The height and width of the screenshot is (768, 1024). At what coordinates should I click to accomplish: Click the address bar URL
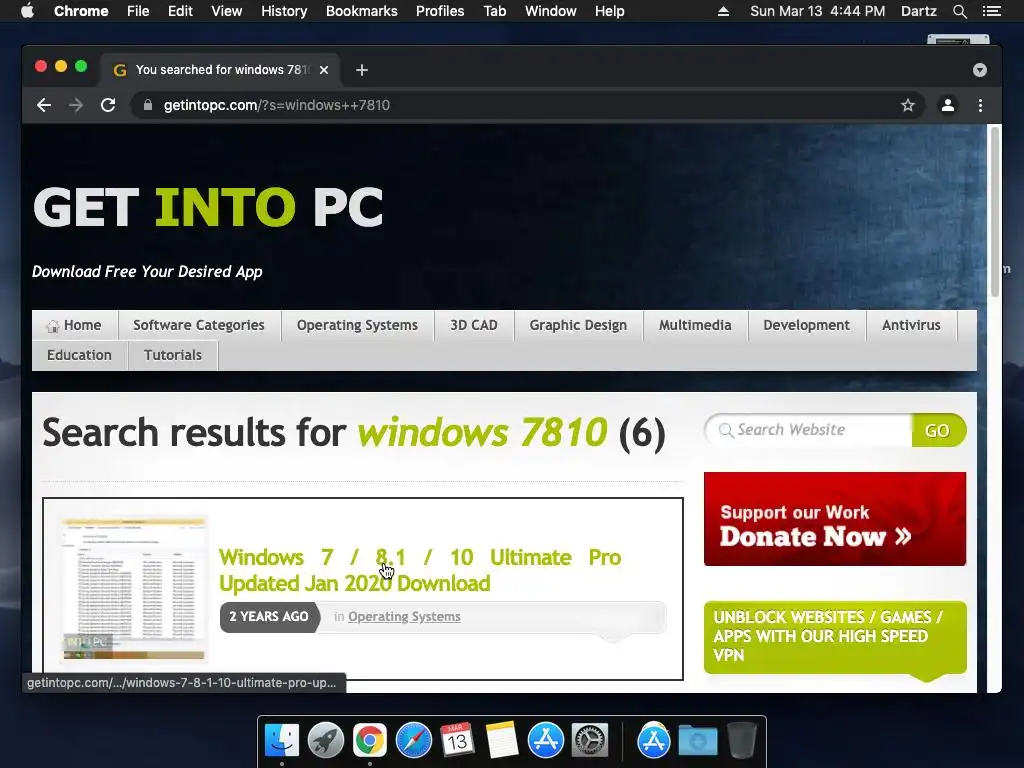[277, 105]
